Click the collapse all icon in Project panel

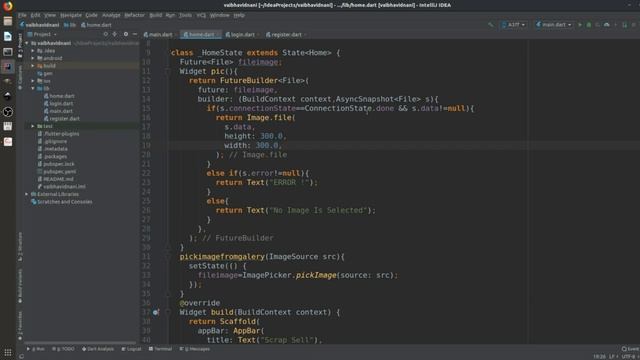click(x=115, y=34)
